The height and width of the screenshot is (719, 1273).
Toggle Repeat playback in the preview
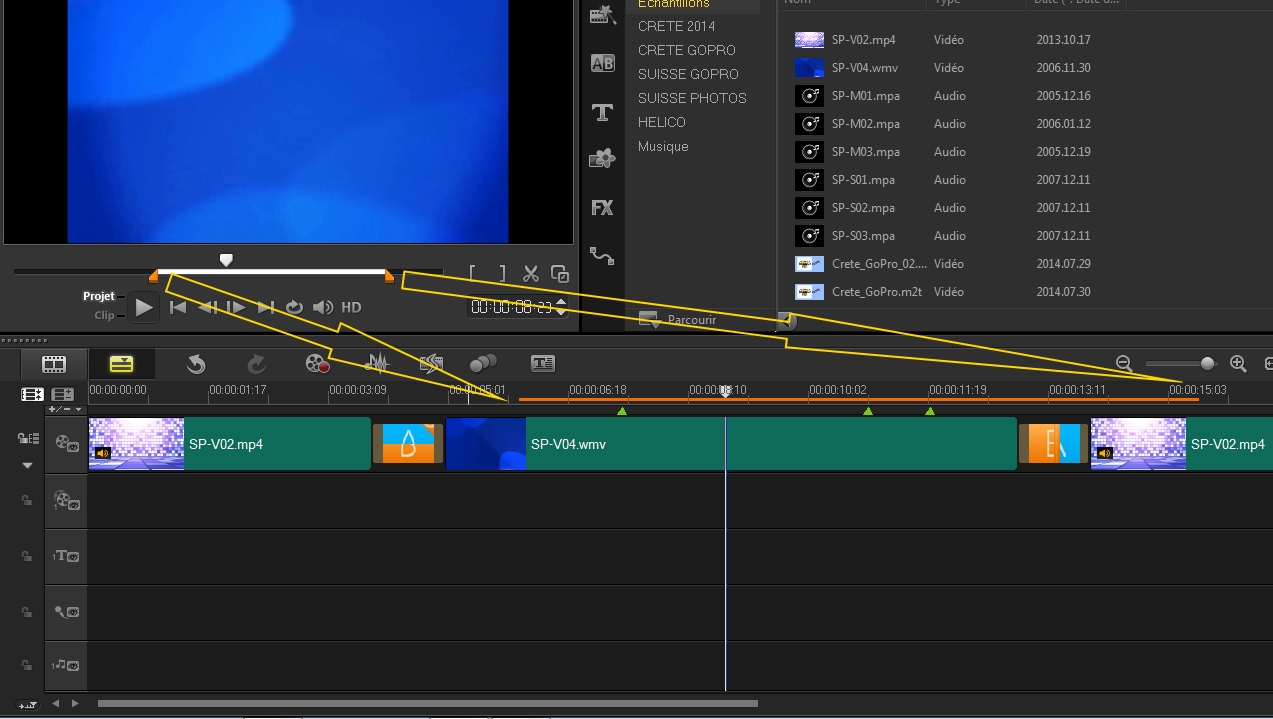(x=294, y=308)
